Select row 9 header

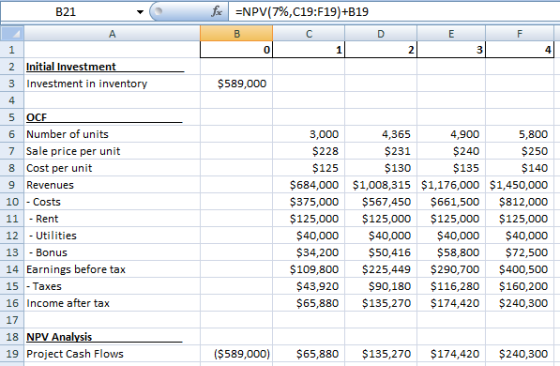(x=12, y=185)
